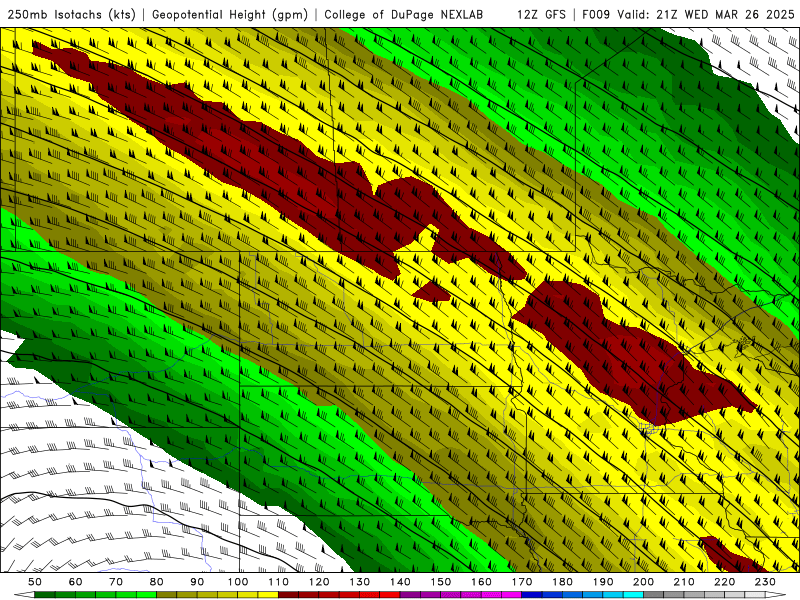Click the 90 label on the color scale
The width and height of the screenshot is (800, 600).
197,582
